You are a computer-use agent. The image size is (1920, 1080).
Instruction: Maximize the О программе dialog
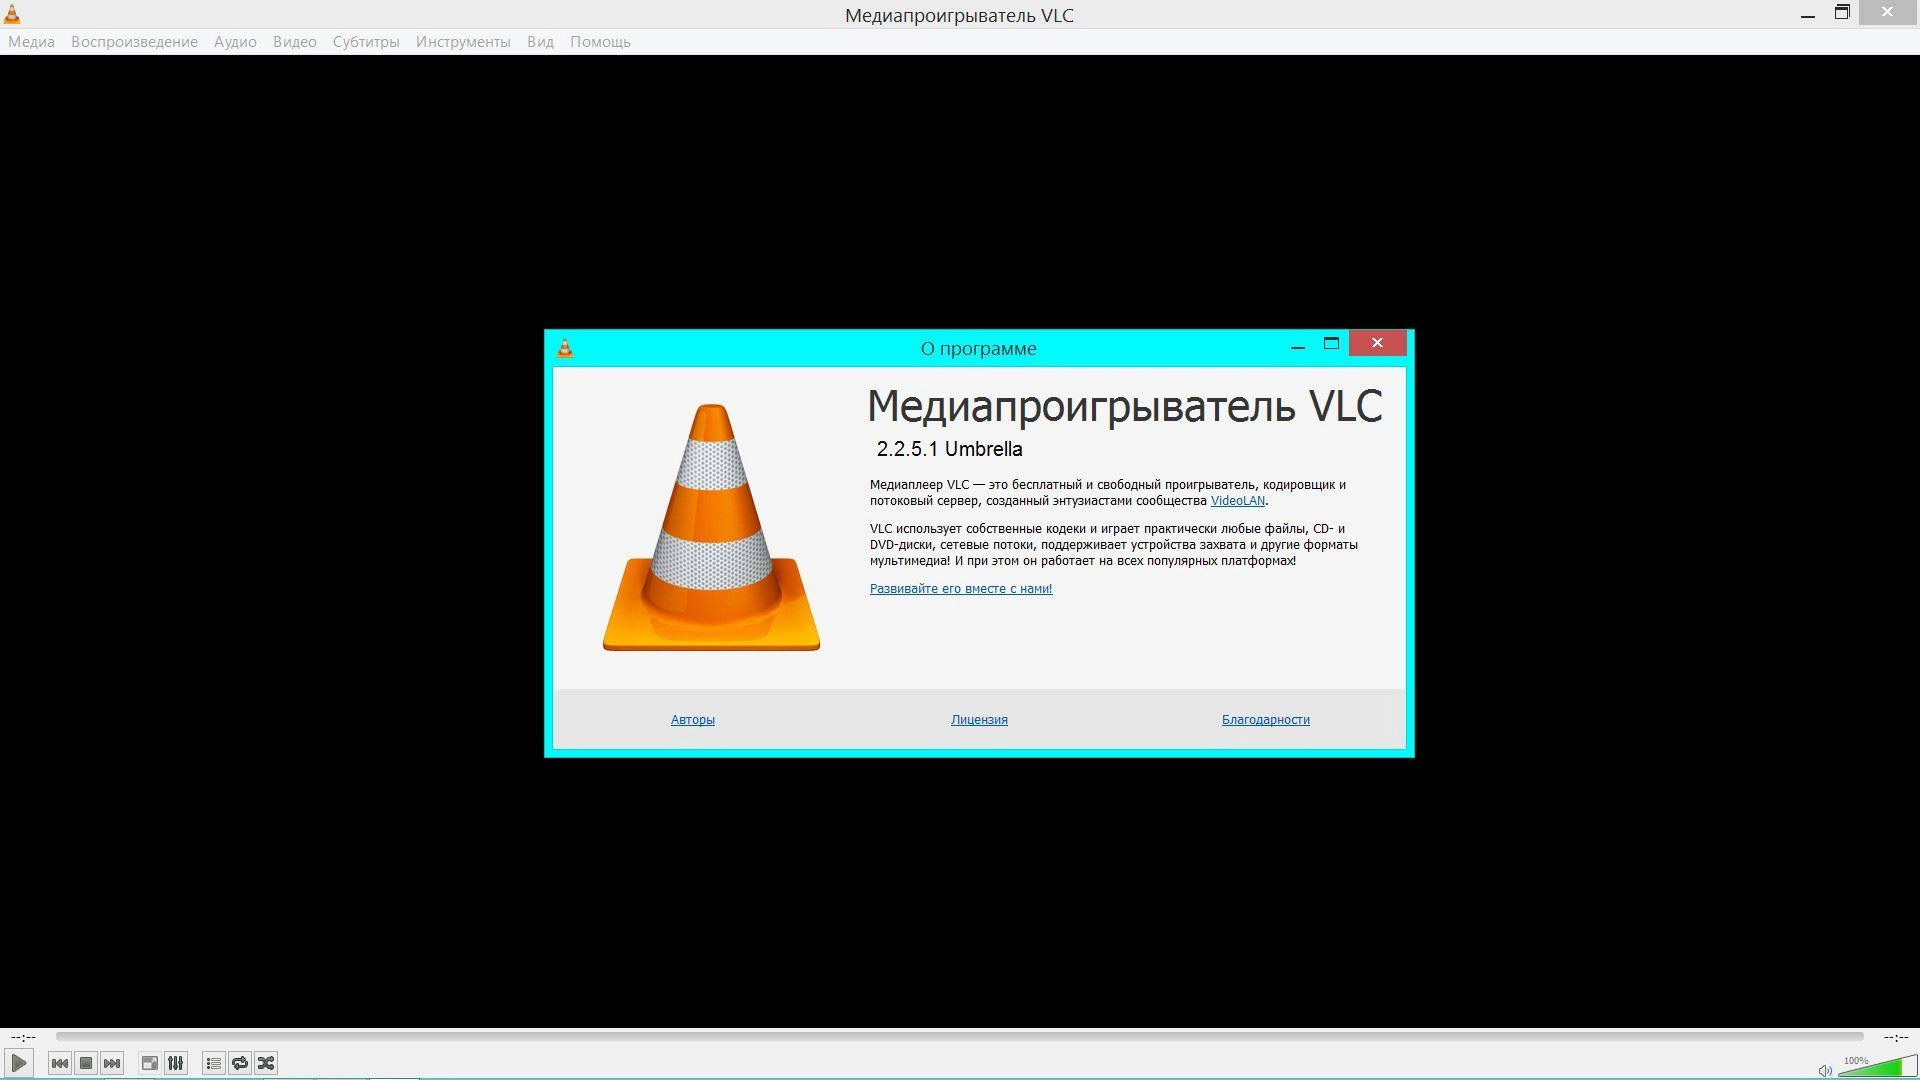pos(1331,343)
